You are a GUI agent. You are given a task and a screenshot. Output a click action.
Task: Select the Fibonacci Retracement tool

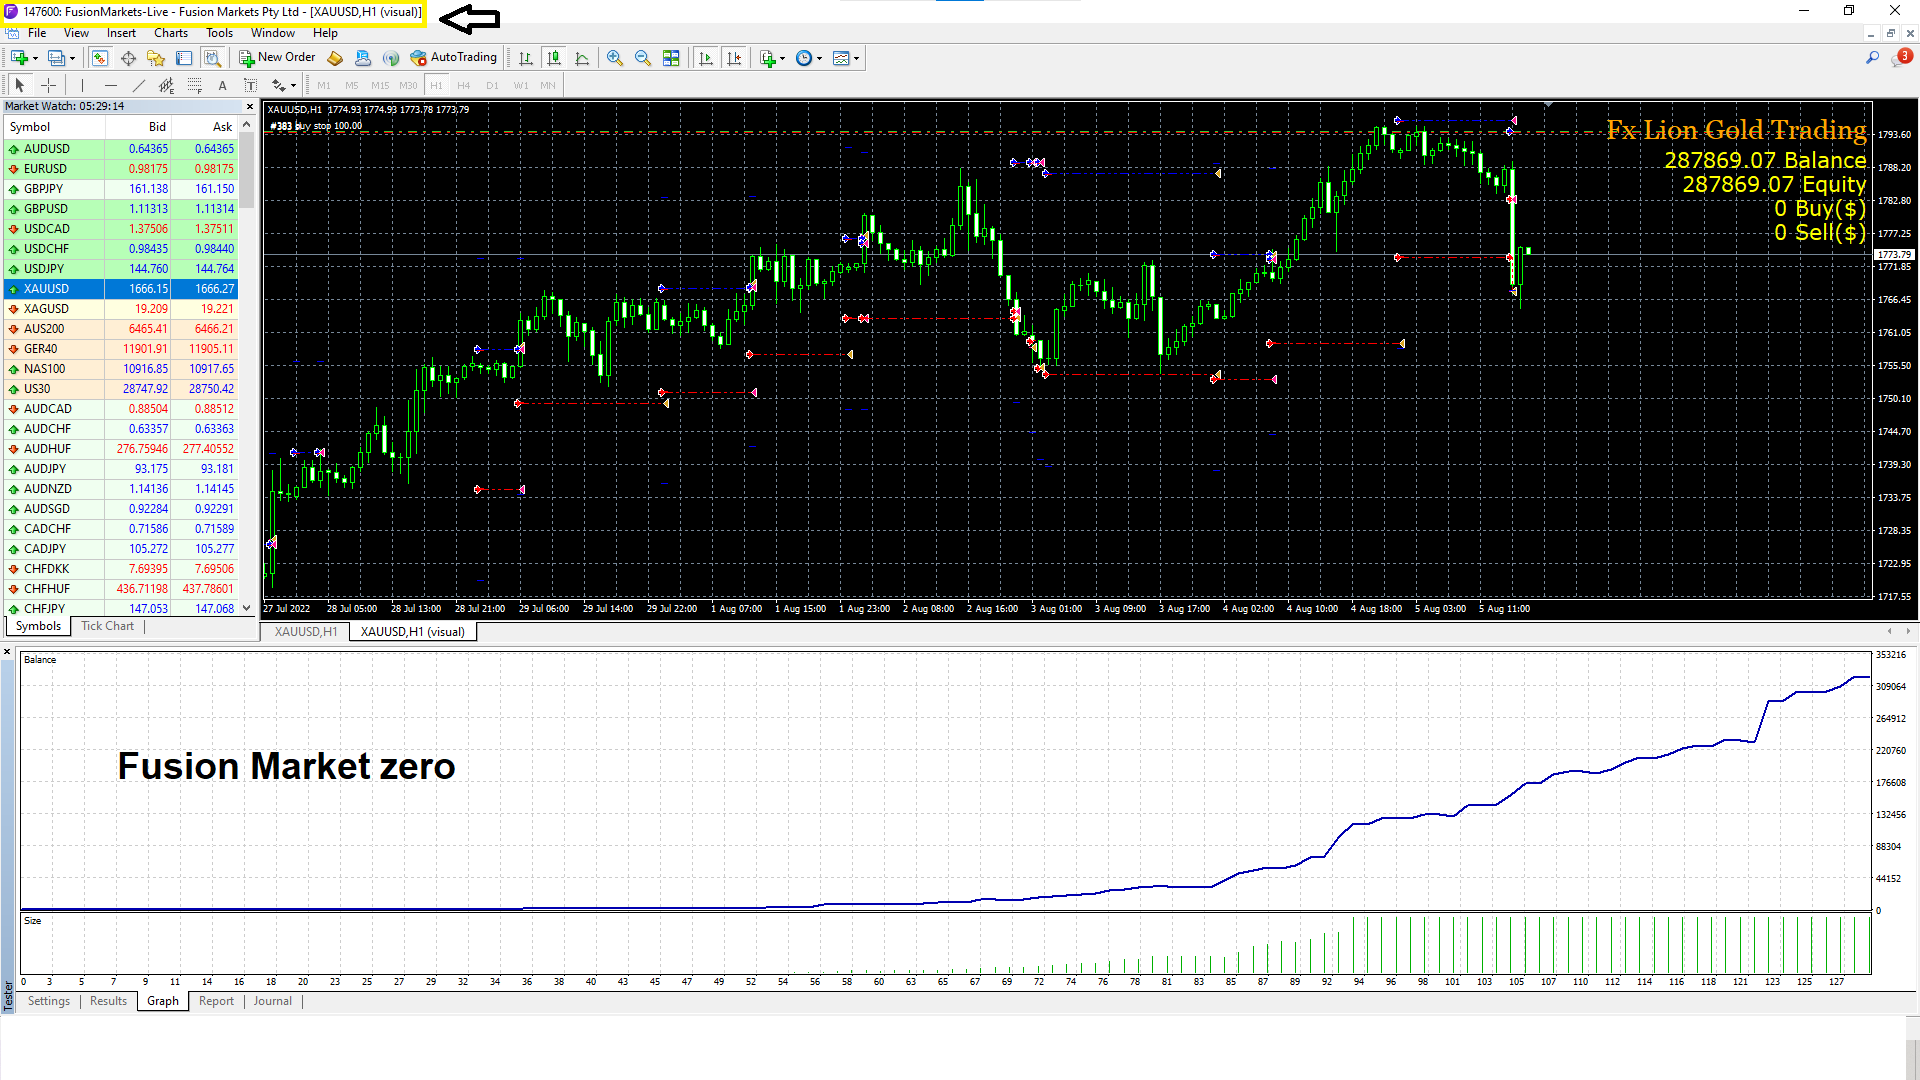click(195, 85)
